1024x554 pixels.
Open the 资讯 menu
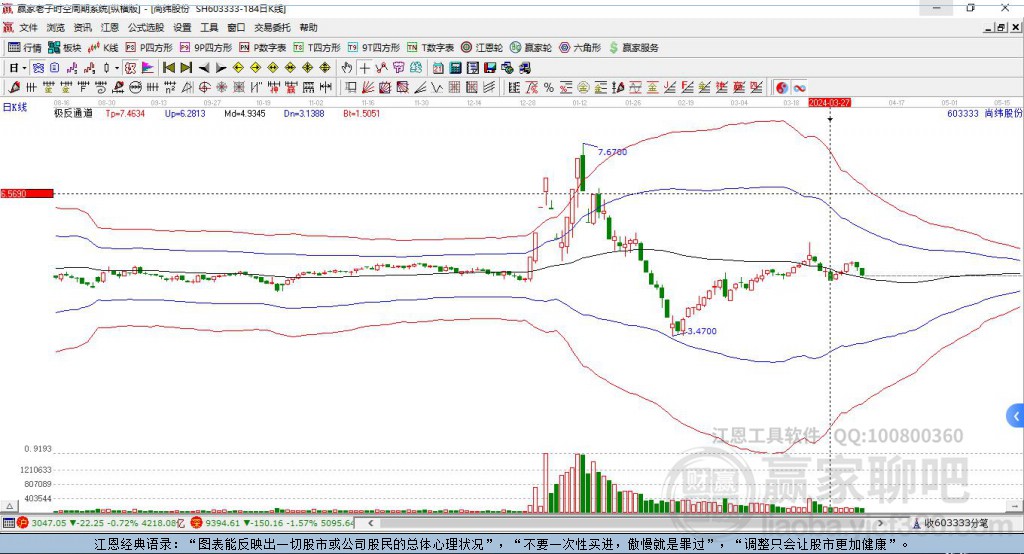(82, 27)
